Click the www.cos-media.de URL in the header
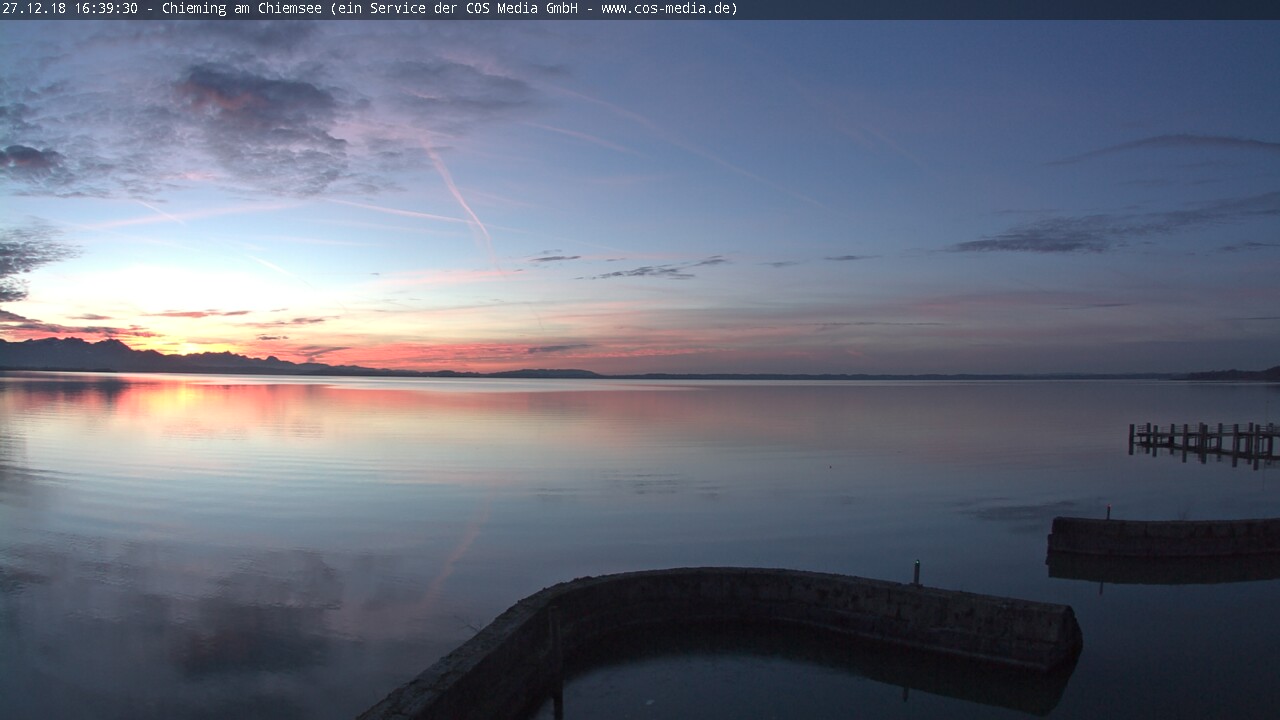This screenshot has width=1280, height=720. coord(668,9)
